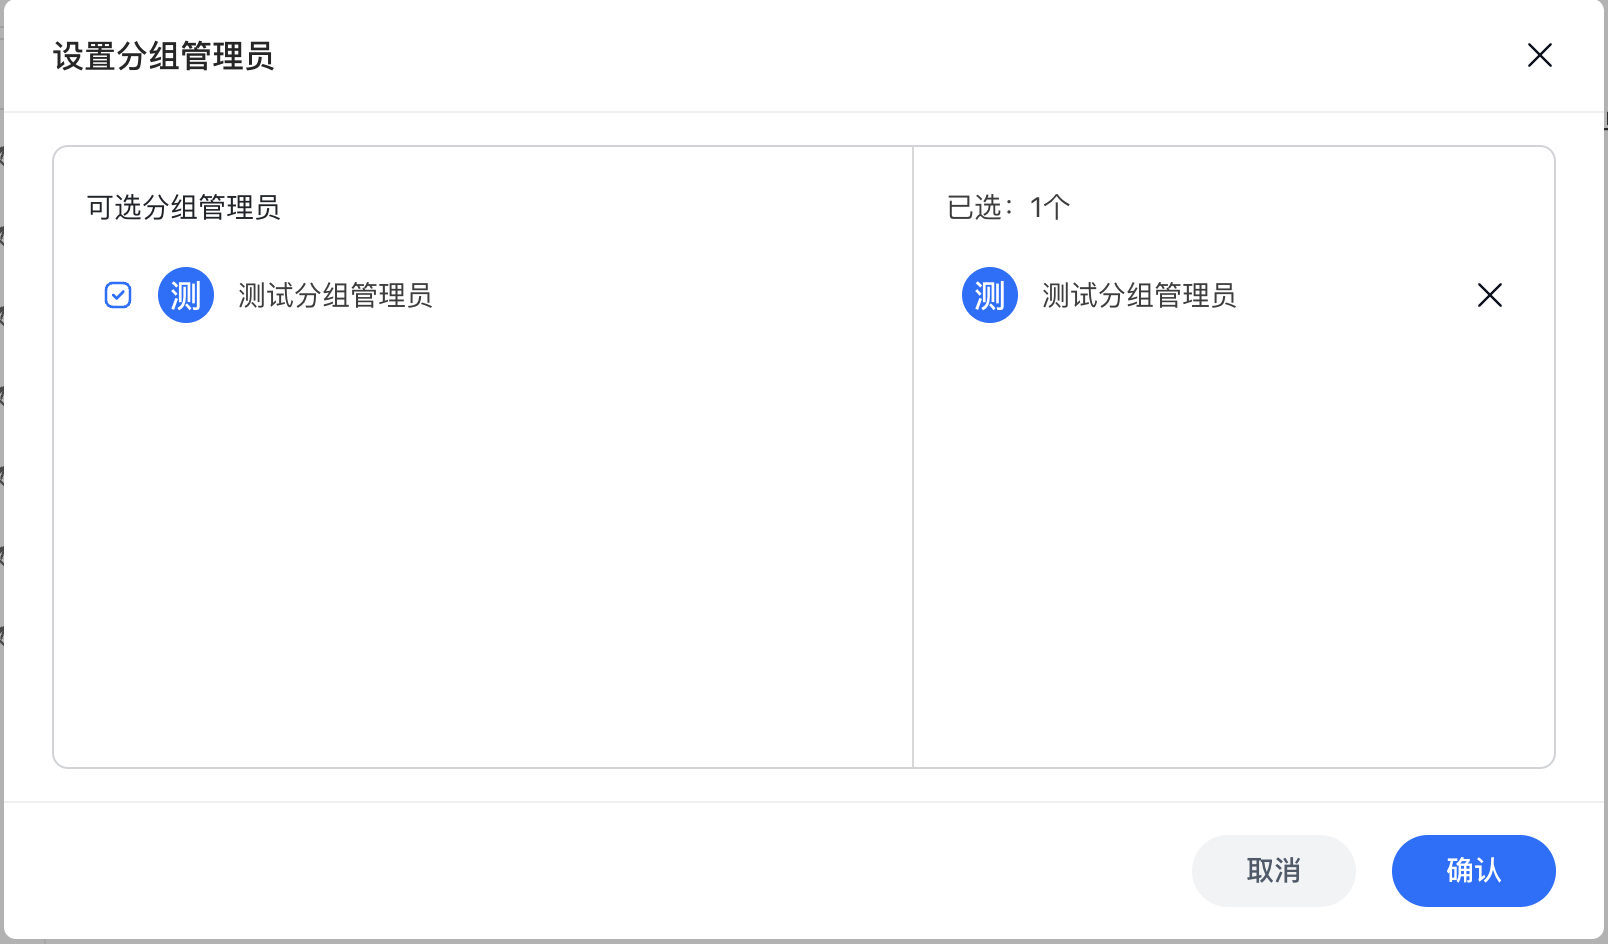This screenshot has width=1608, height=944.
Task: Select 测试分组管理员 name in the available list
Action: point(335,295)
